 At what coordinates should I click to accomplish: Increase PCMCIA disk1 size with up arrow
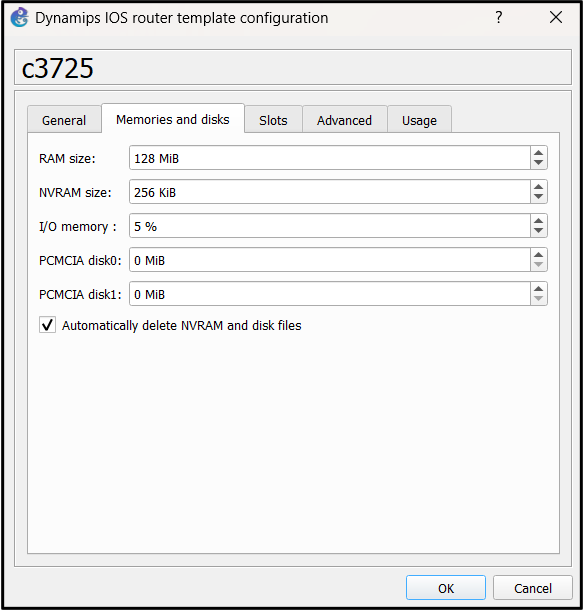[x=539, y=288]
